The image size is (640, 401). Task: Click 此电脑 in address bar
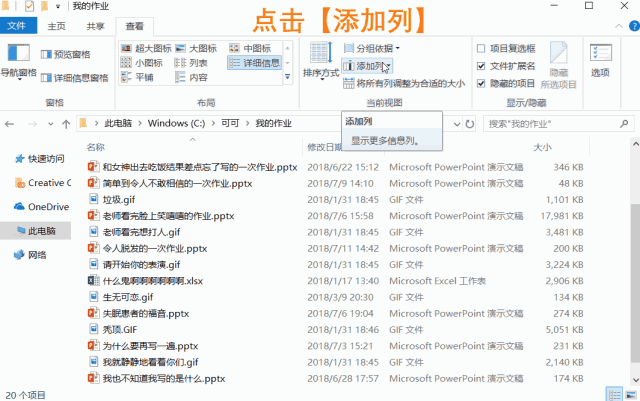click(x=118, y=123)
